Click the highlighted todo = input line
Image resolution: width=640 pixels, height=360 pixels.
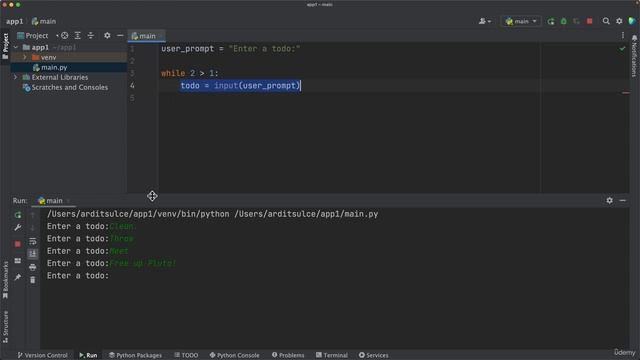pos(240,85)
